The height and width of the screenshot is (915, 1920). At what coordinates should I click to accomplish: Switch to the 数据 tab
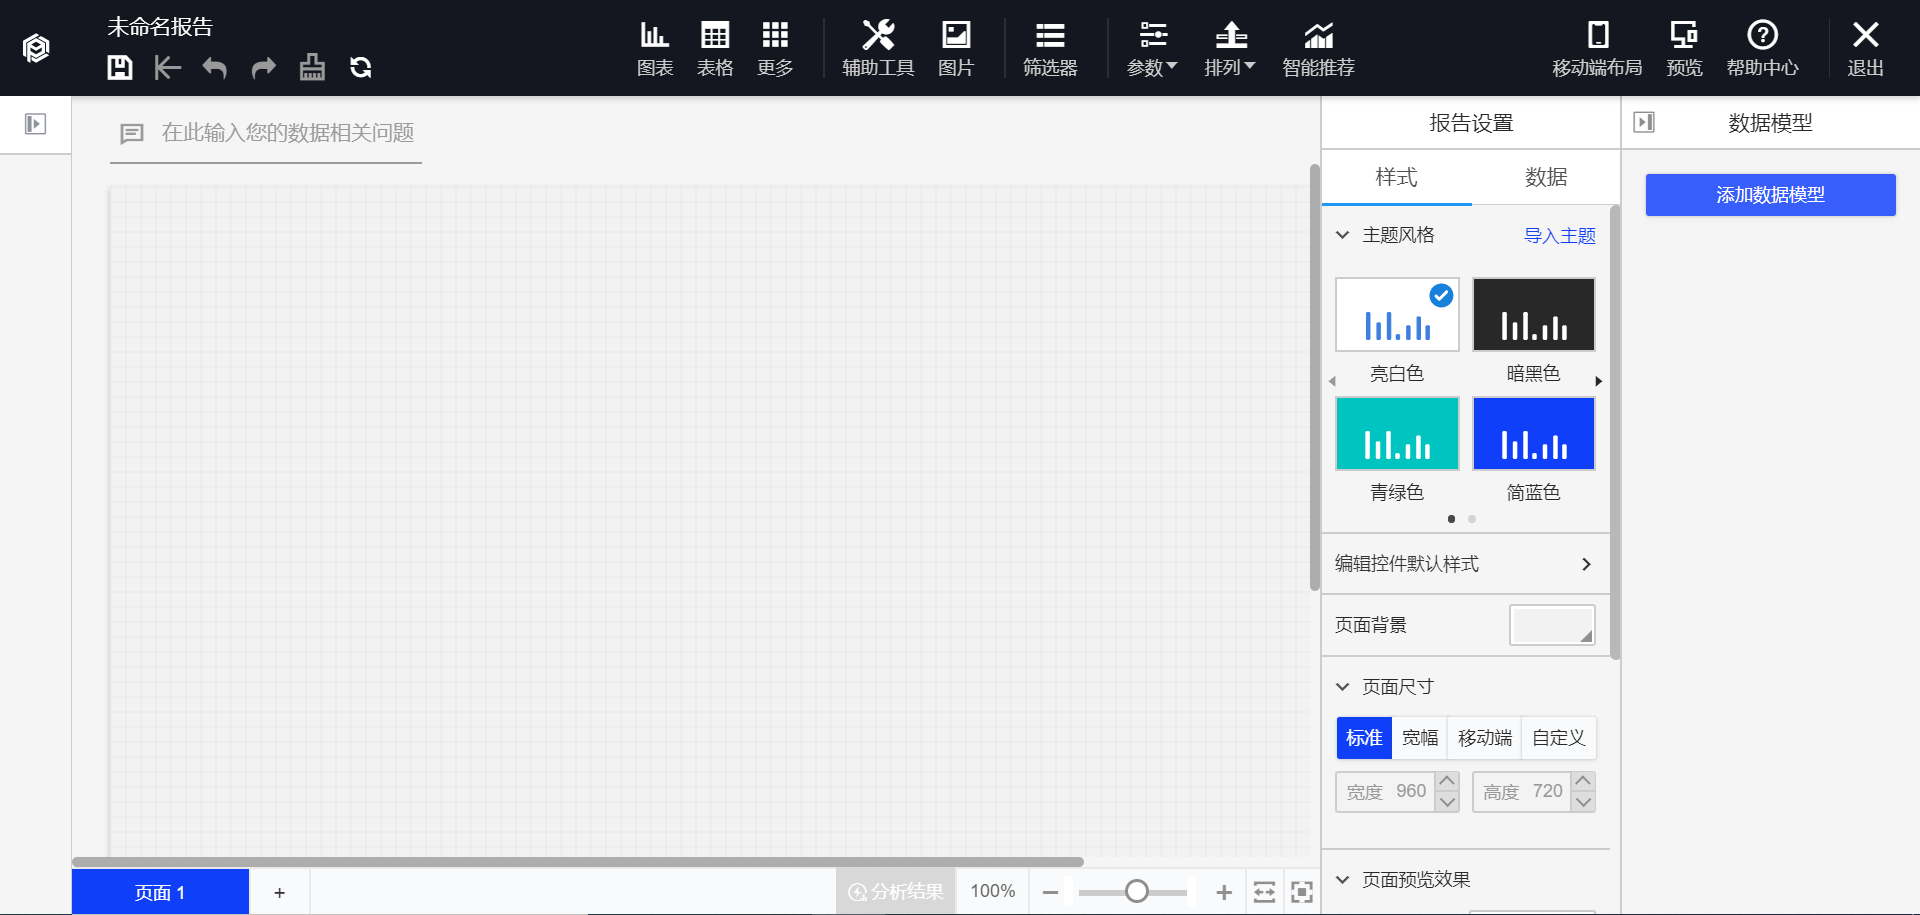point(1545,178)
